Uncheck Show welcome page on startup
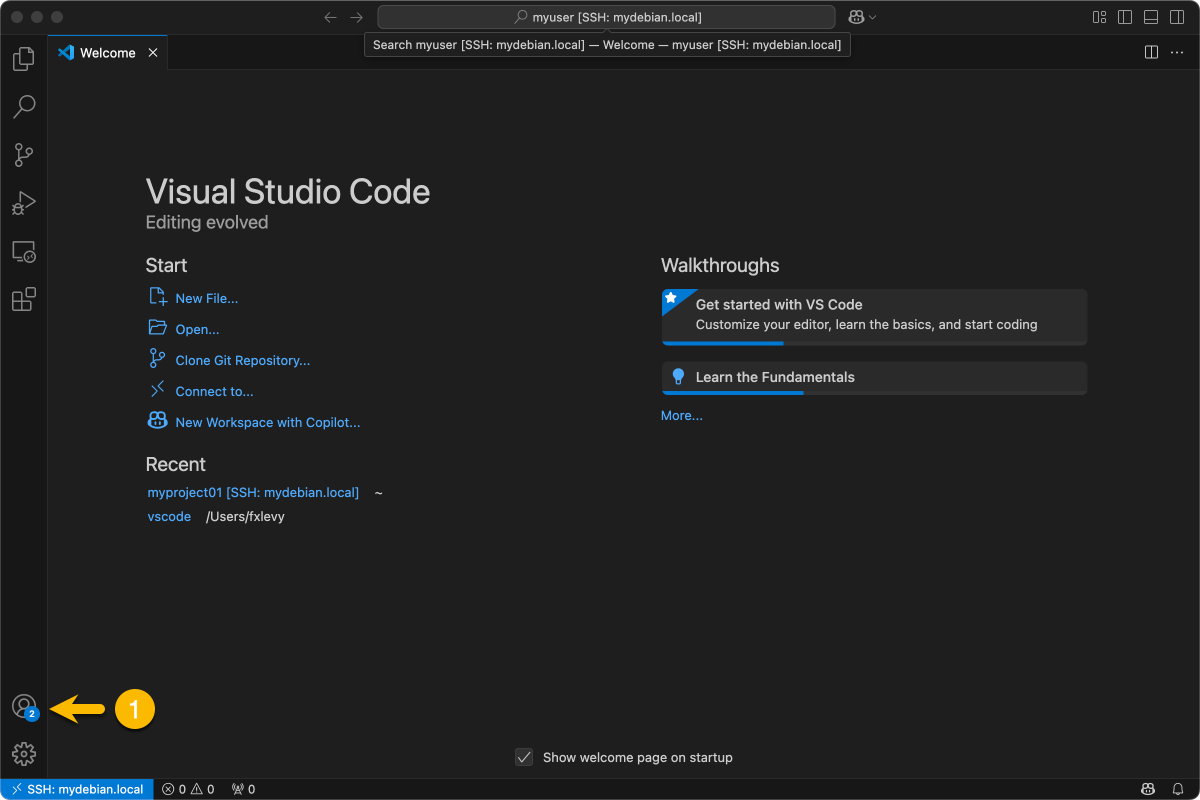Screen dimensions: 1200x800 click(x=524, y=757)
